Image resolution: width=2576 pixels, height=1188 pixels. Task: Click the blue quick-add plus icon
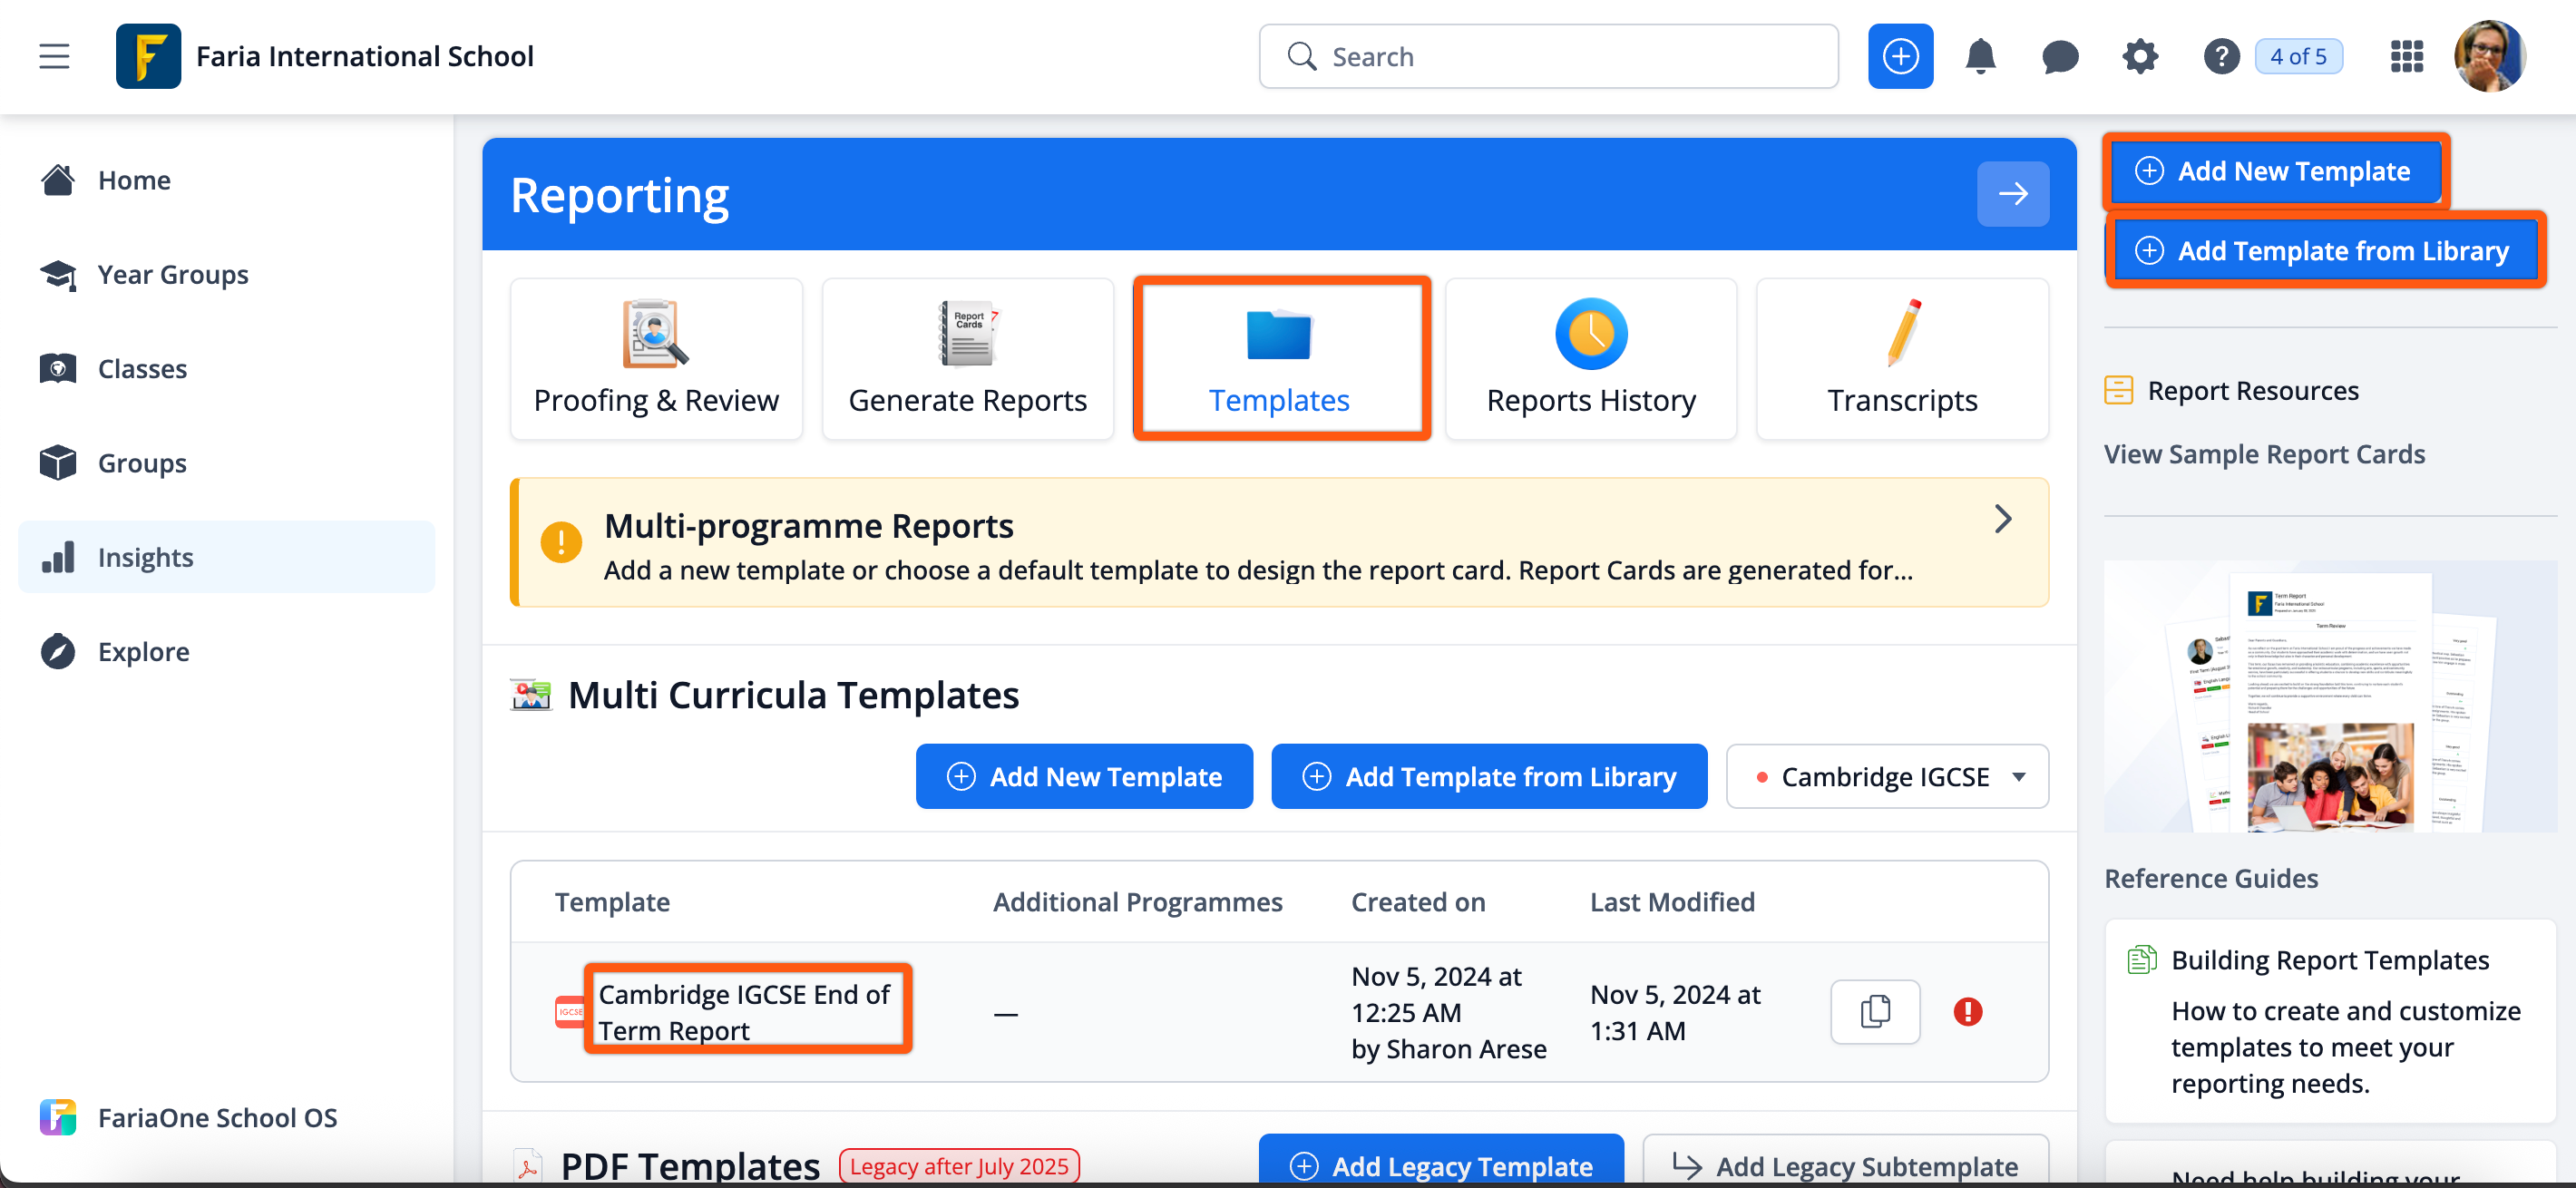point(1900,57)
